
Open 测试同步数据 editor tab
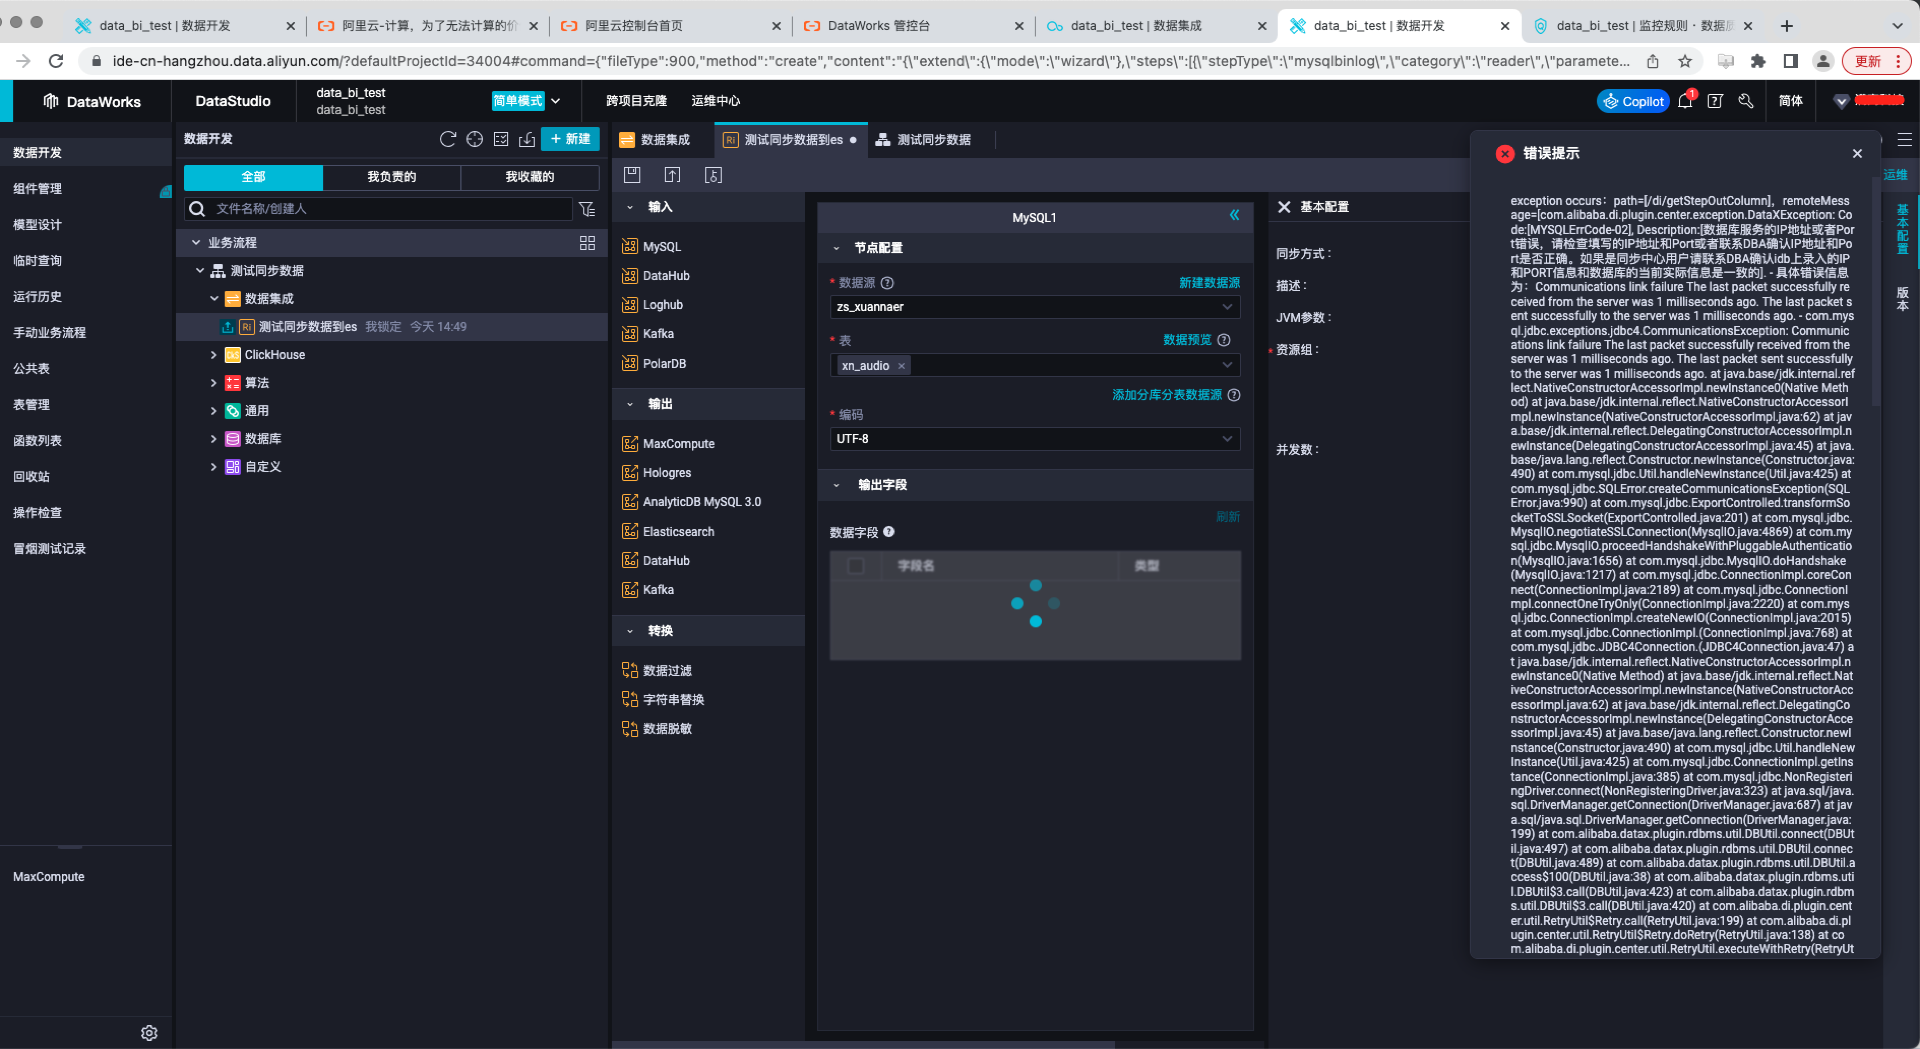coord(923,140)
